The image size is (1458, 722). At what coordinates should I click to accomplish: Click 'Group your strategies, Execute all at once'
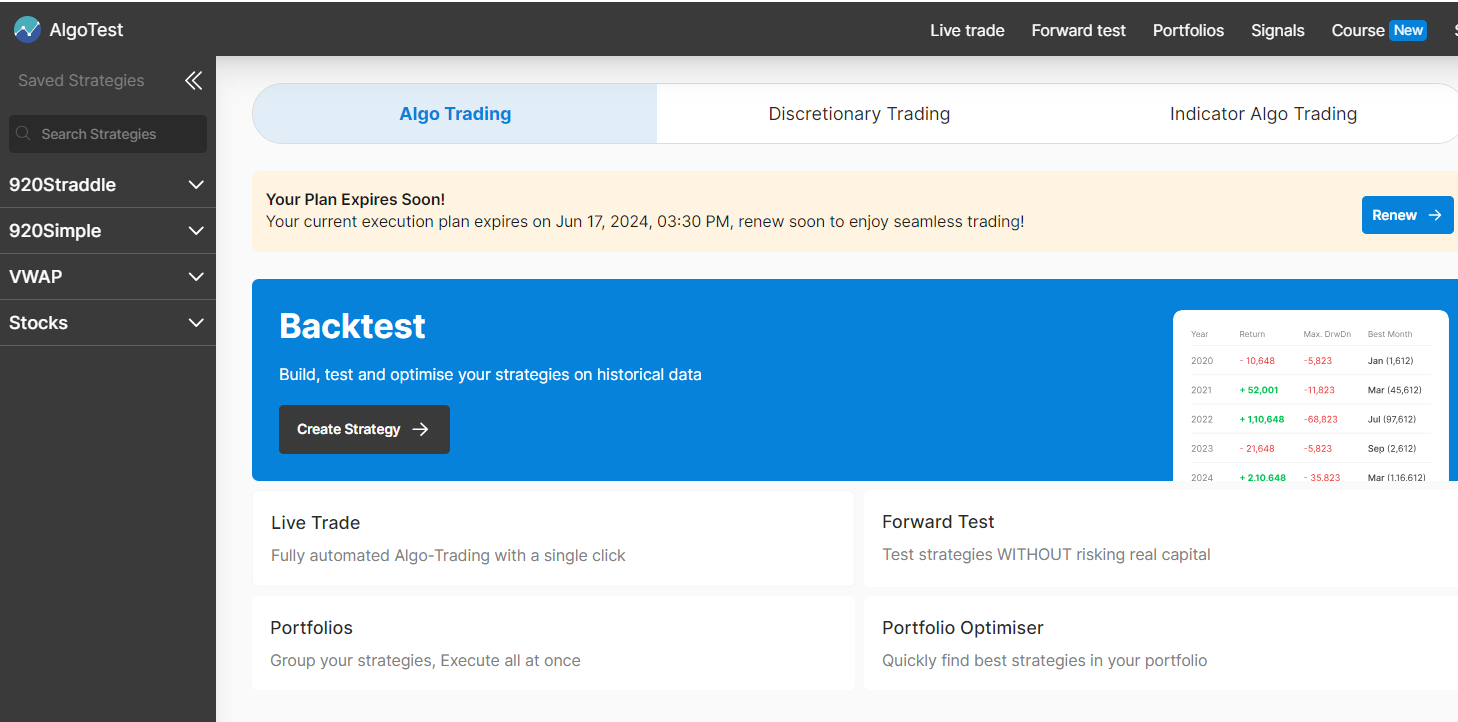coord(425,660)
